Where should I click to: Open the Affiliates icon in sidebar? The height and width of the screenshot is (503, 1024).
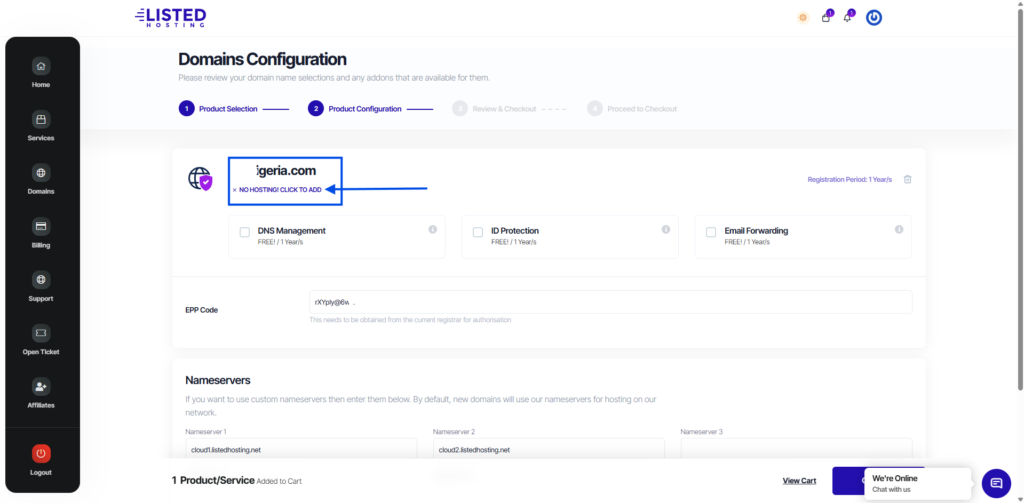pyautogui.click(x=40, y=386)
